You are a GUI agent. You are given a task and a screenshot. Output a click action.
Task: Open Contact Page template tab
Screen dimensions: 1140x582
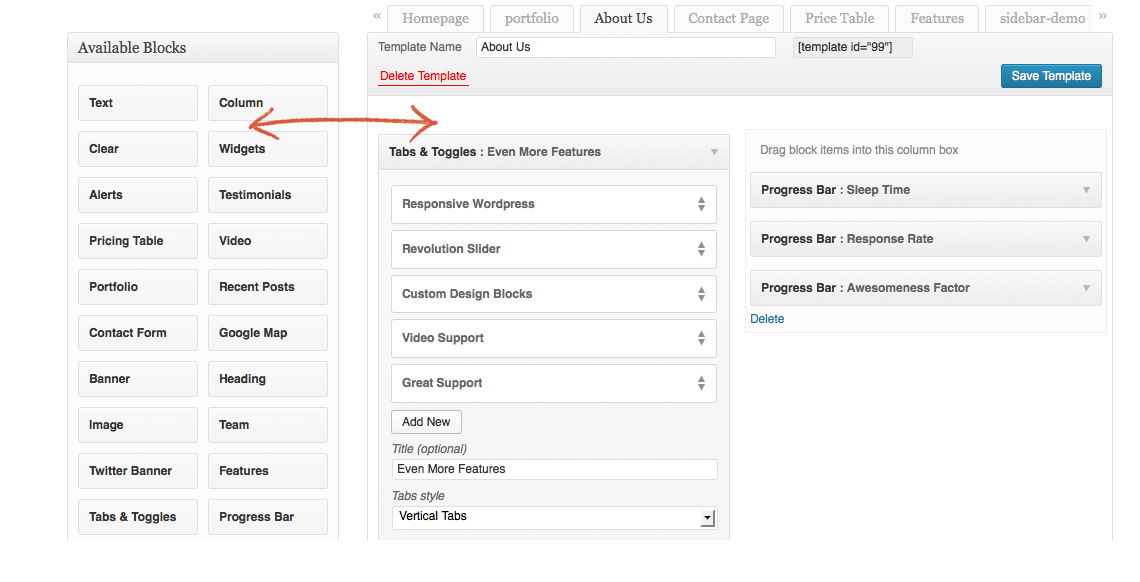pyautogui.click(x=728, y=19)
